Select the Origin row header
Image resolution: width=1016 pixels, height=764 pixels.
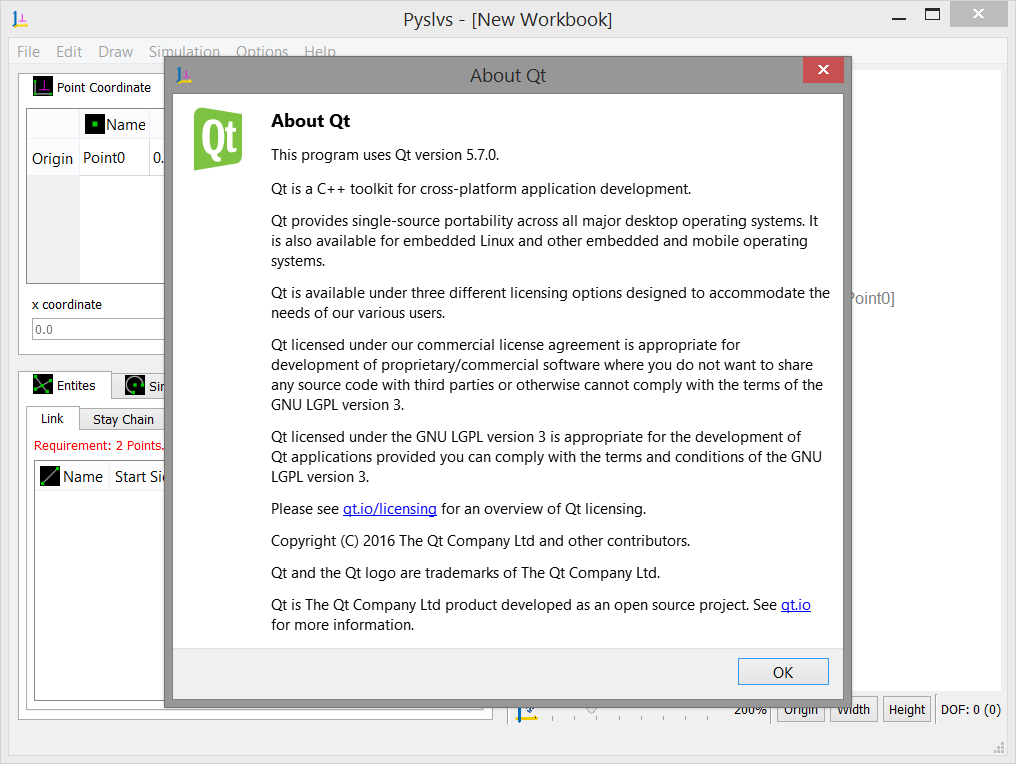tap(52, 159)
